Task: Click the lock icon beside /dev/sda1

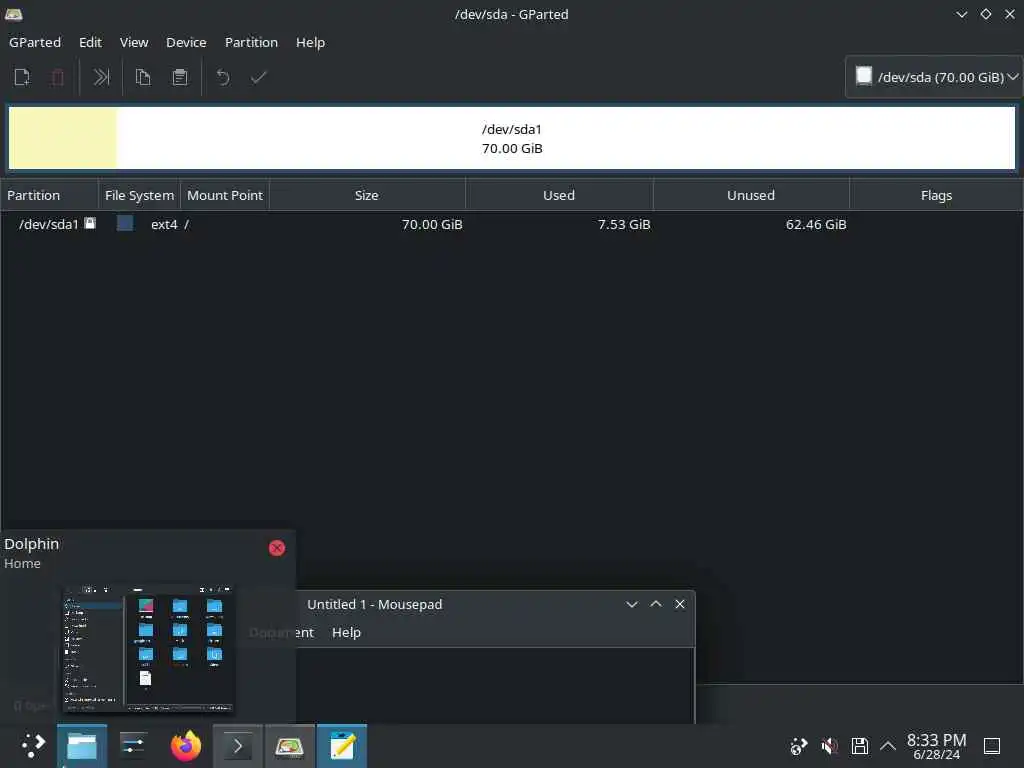Action: pos(90,223)
